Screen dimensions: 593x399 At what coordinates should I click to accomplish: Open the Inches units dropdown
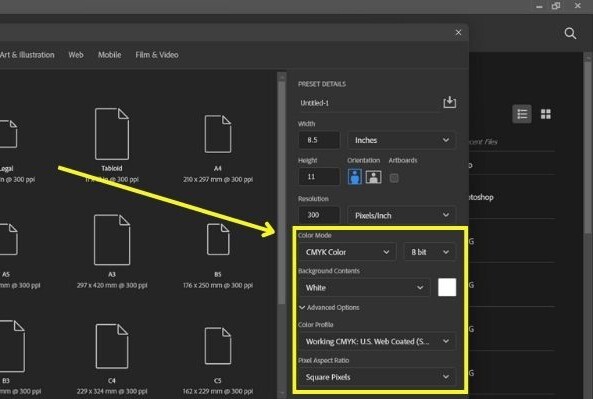coord(401,140)
